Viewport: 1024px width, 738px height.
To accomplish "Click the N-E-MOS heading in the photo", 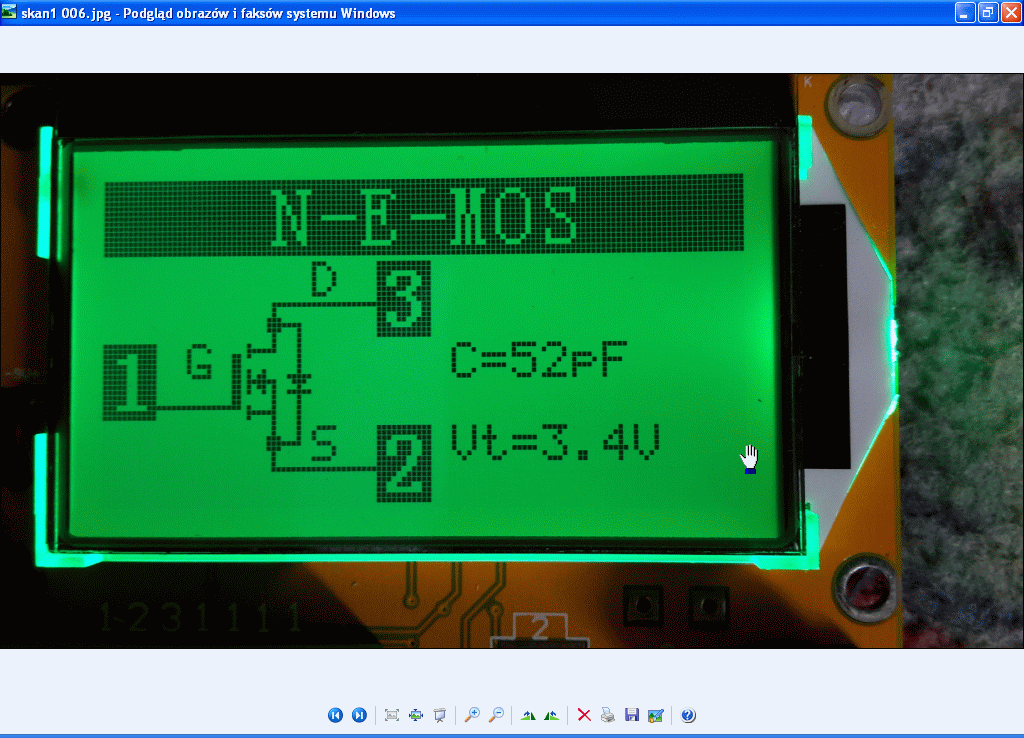I will (x=426, y=216).
